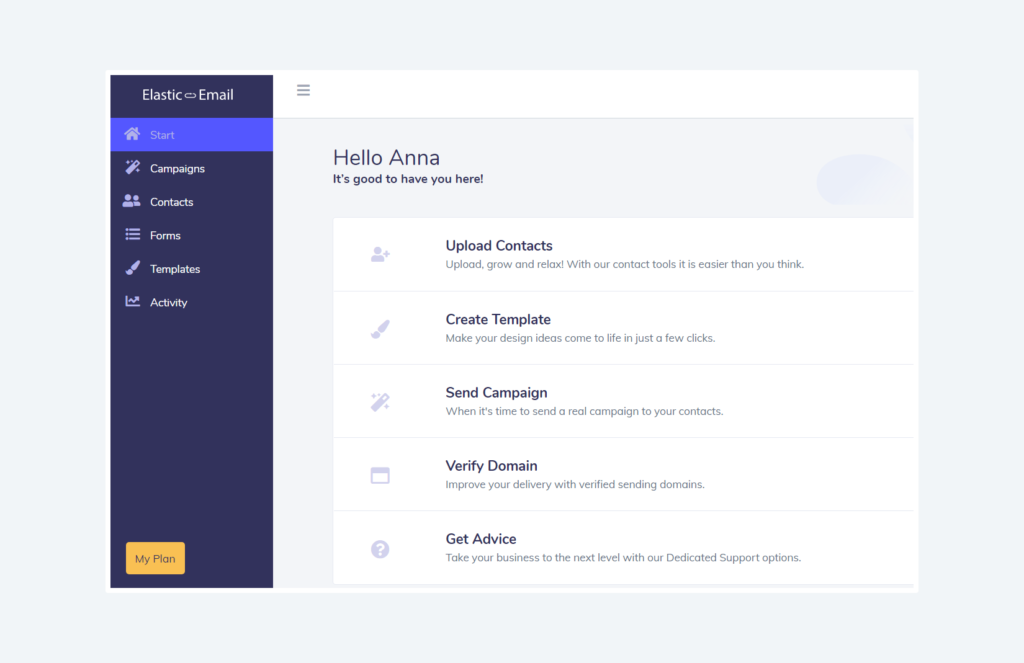
Task: Click the hamburger menu icon to collapse sidebar
Action: click(303, 91)
